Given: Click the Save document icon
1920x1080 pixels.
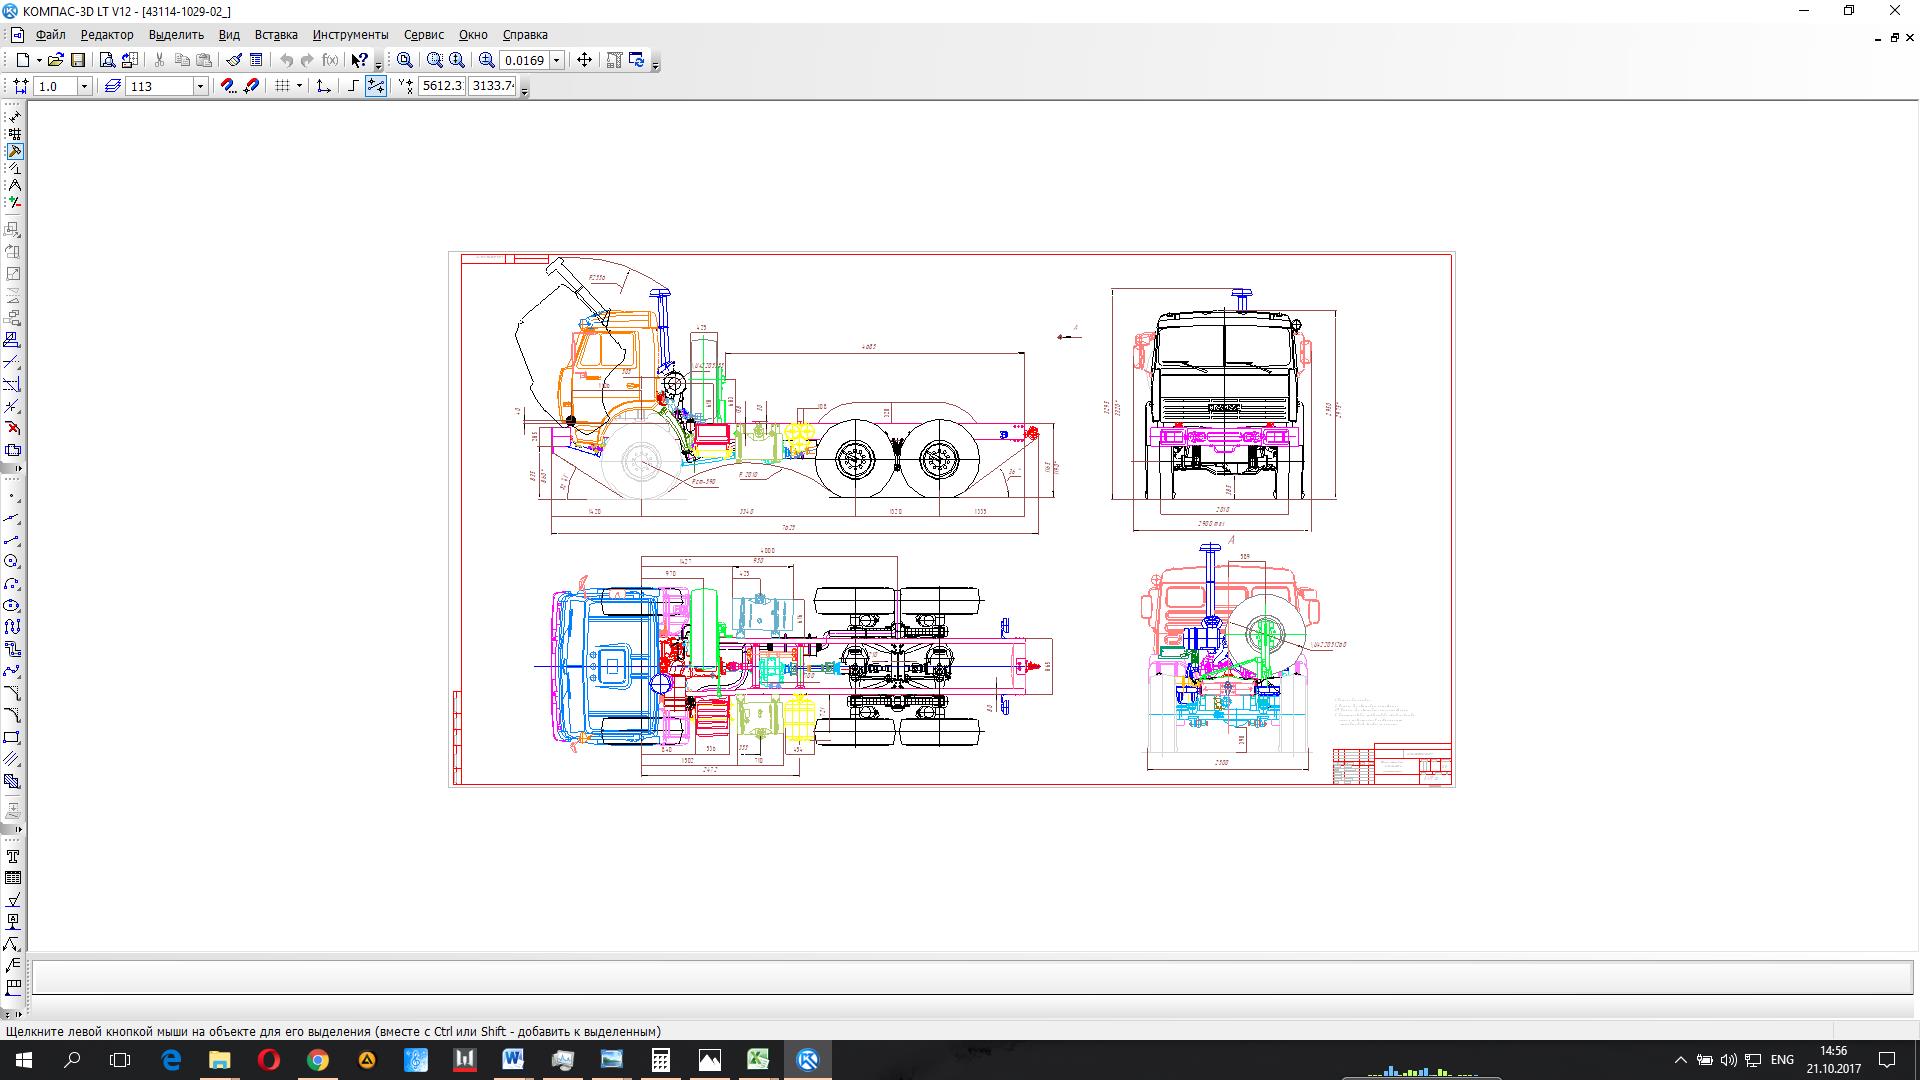Looking at the screenshot, I should pyautogui.click(x=78, y=60).
